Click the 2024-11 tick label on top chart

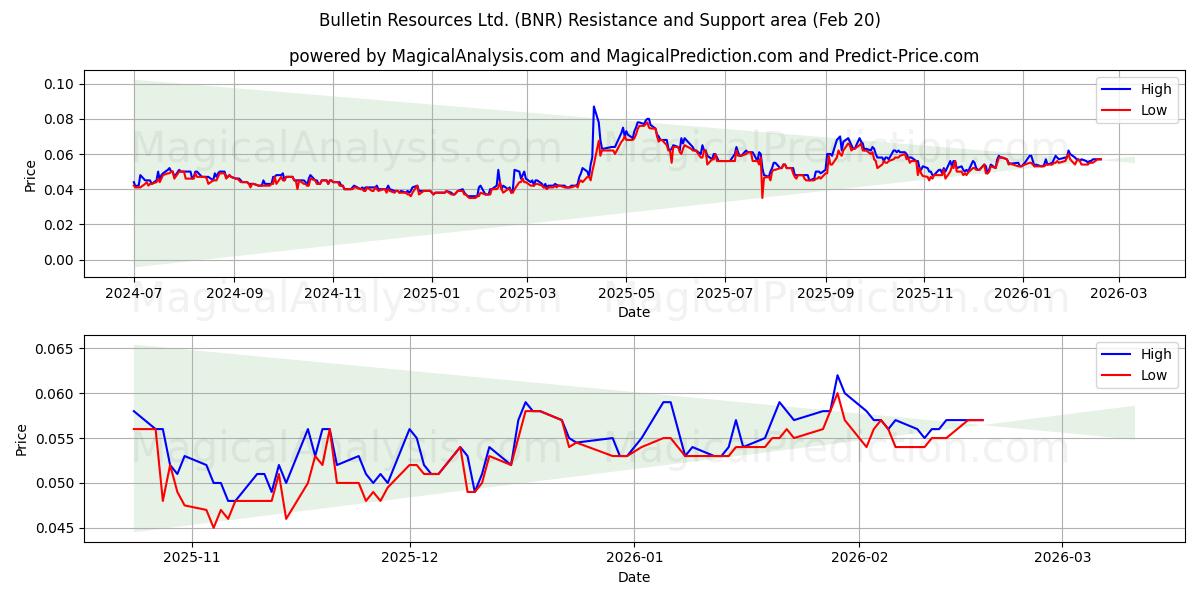point(332,294)
